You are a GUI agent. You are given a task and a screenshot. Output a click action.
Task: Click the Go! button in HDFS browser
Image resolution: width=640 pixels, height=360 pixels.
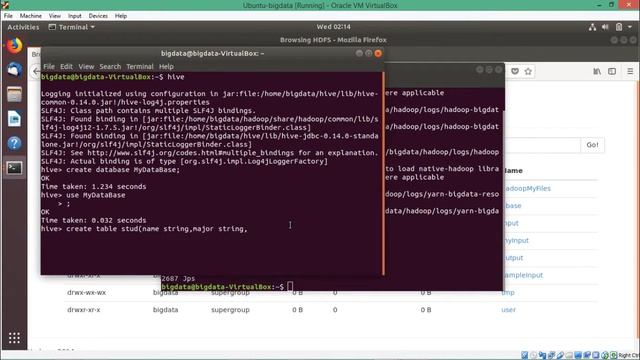(592, 145)
